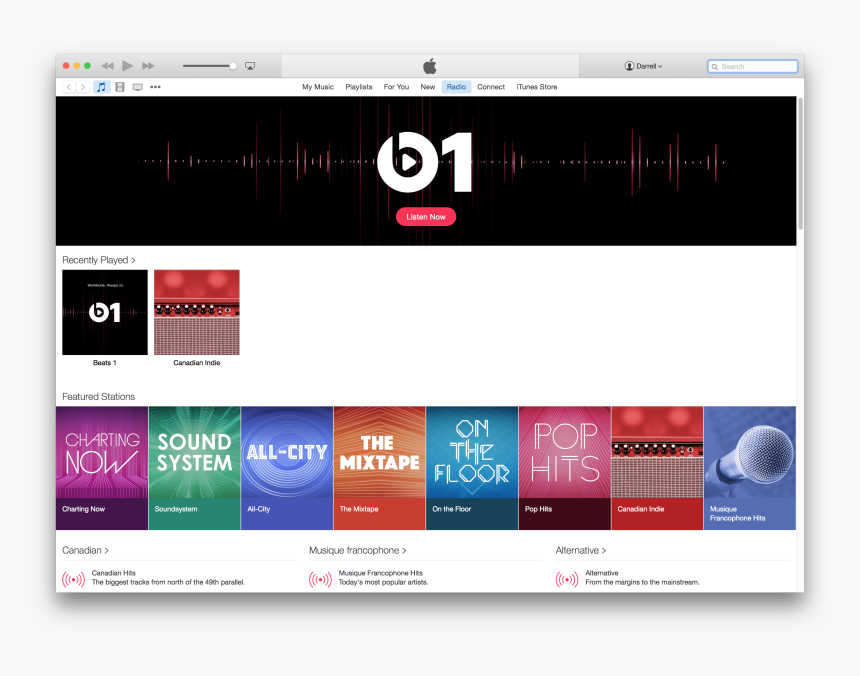860x676 pixels.
Task: Open the Darrell account dropdown
Action: click(643, 66)
